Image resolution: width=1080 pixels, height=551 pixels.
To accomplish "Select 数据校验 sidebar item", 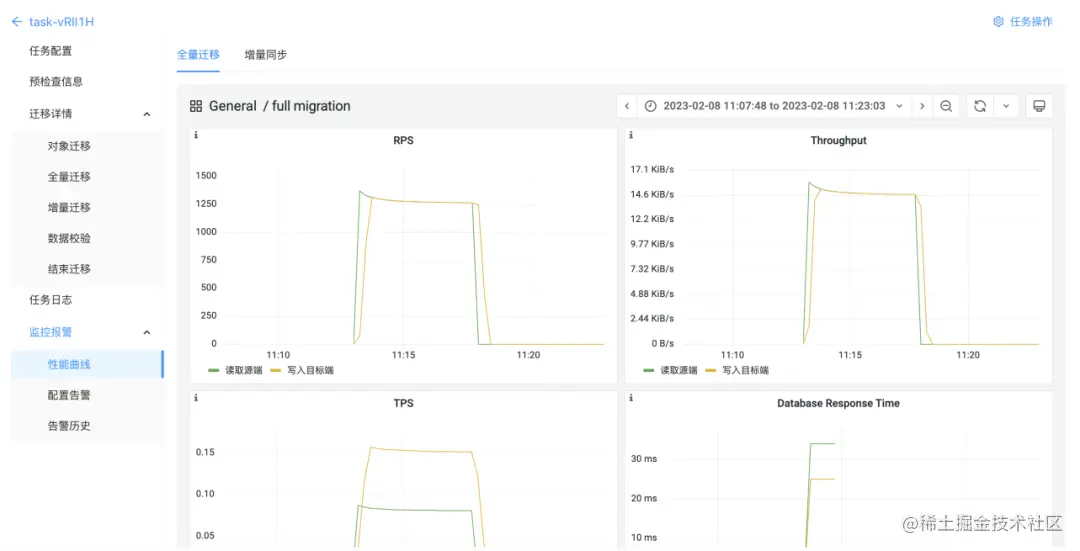I will pos(69,238).
